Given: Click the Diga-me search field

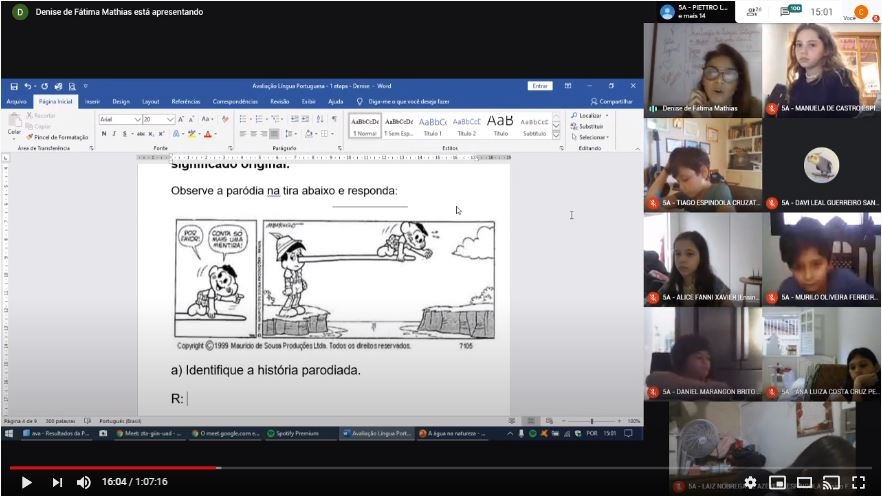Looking at the screenshot, I should click(403, 102).
